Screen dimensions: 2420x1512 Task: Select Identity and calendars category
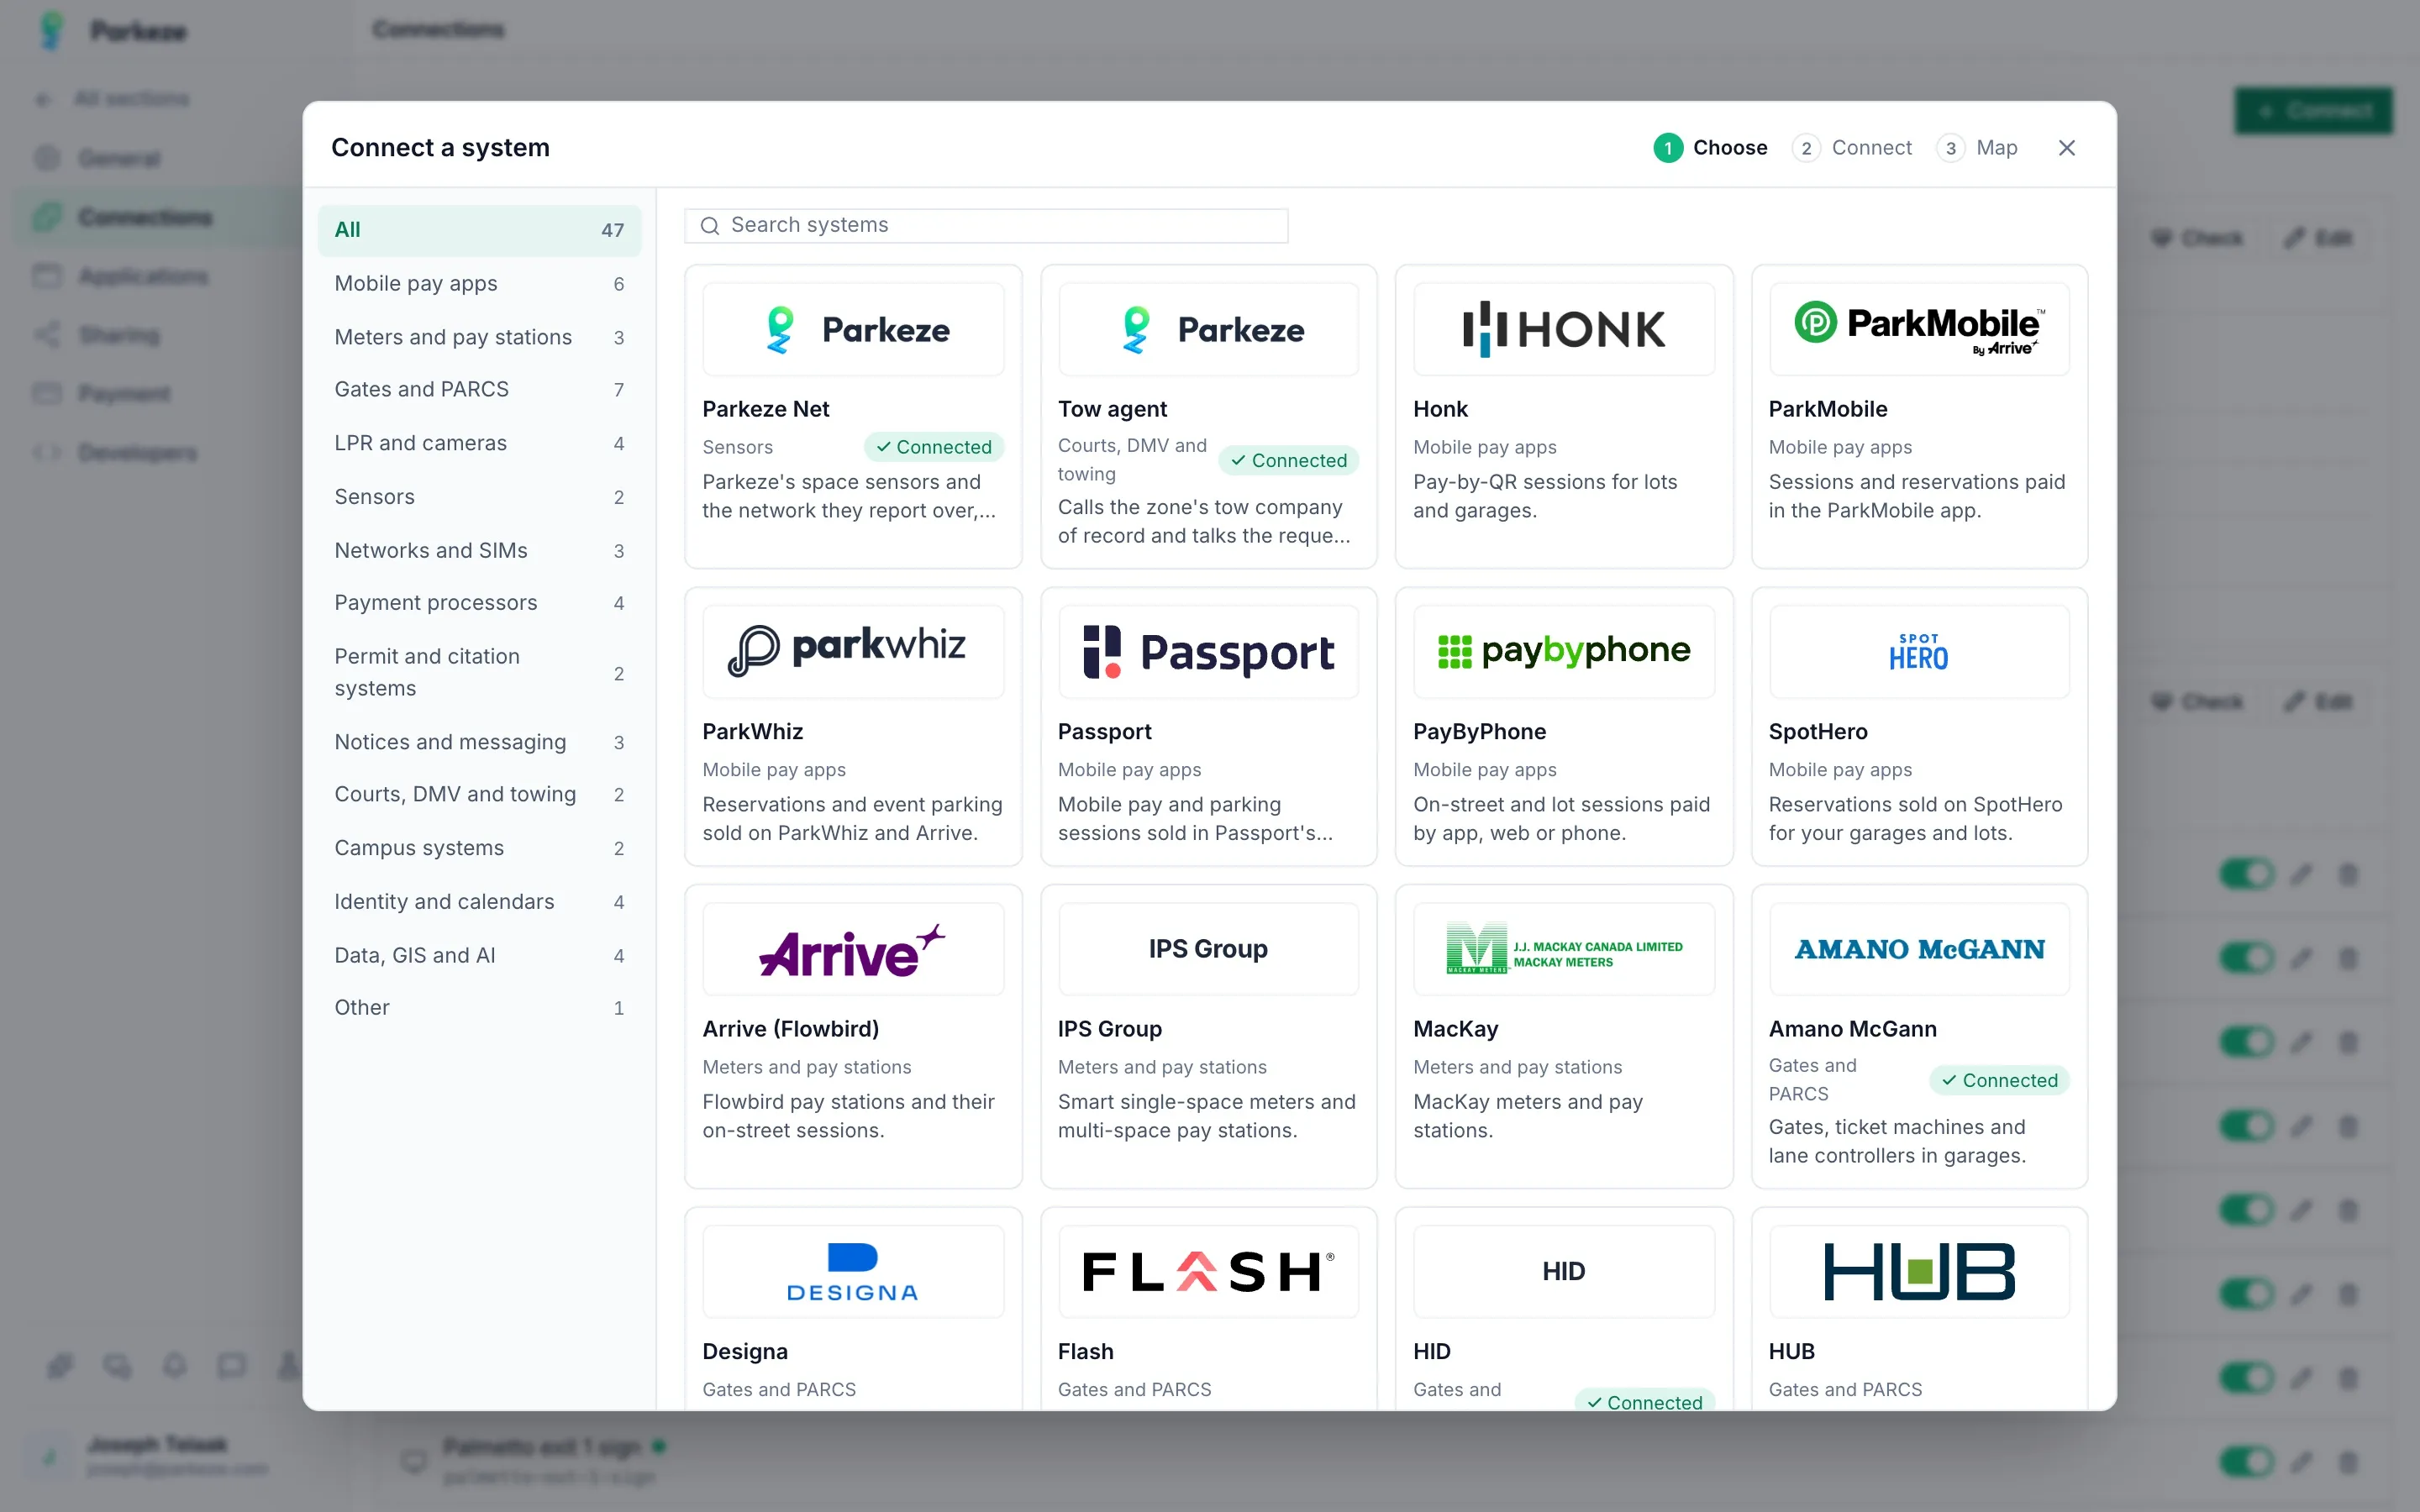tap(479, 902)
